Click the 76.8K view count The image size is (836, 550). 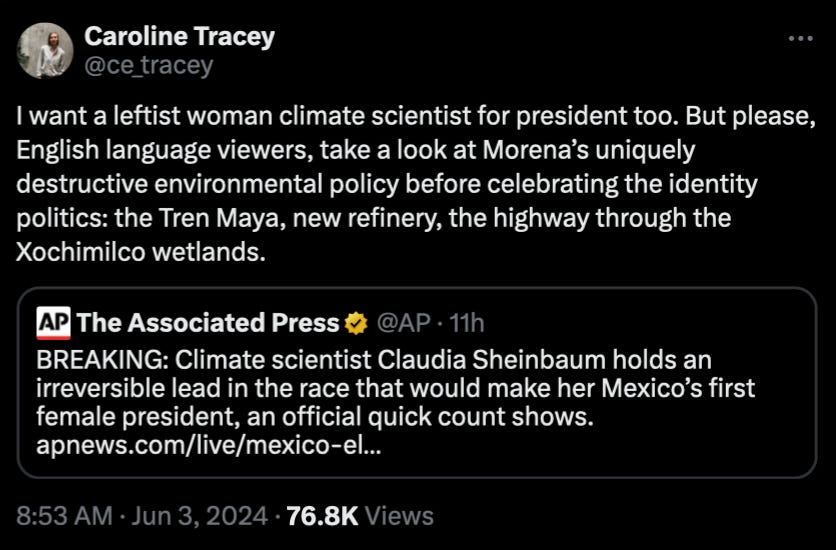322,516
